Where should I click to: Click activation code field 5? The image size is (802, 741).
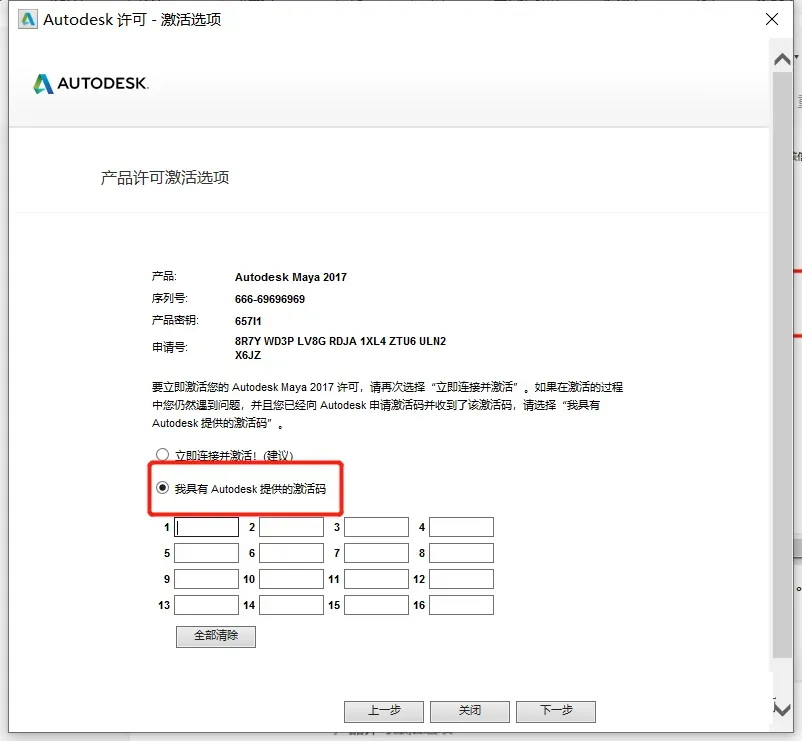tap(207, 553)
